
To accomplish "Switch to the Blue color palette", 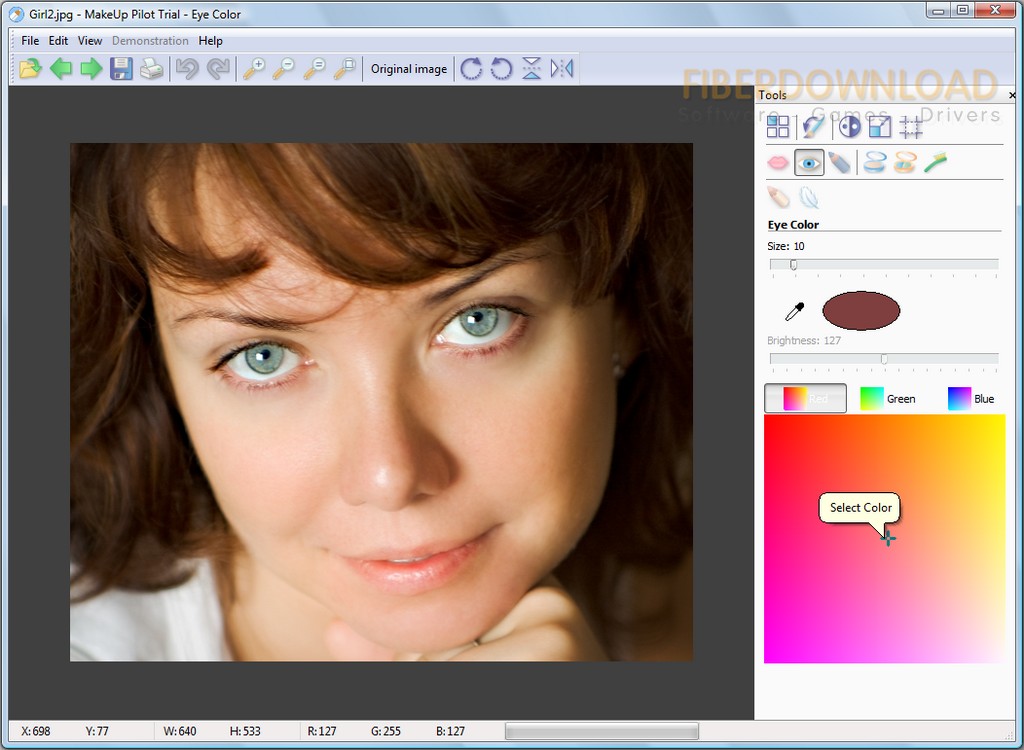I will click(970, 398).
